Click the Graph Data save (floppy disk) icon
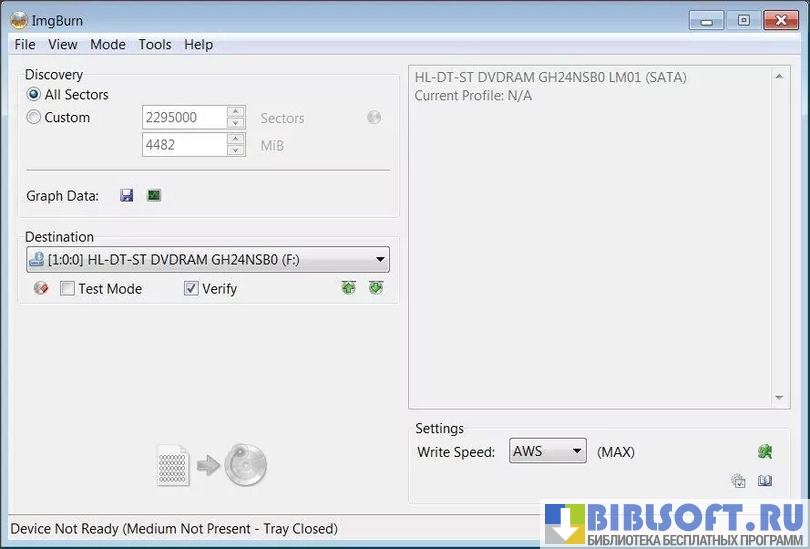 click(127, 196)
